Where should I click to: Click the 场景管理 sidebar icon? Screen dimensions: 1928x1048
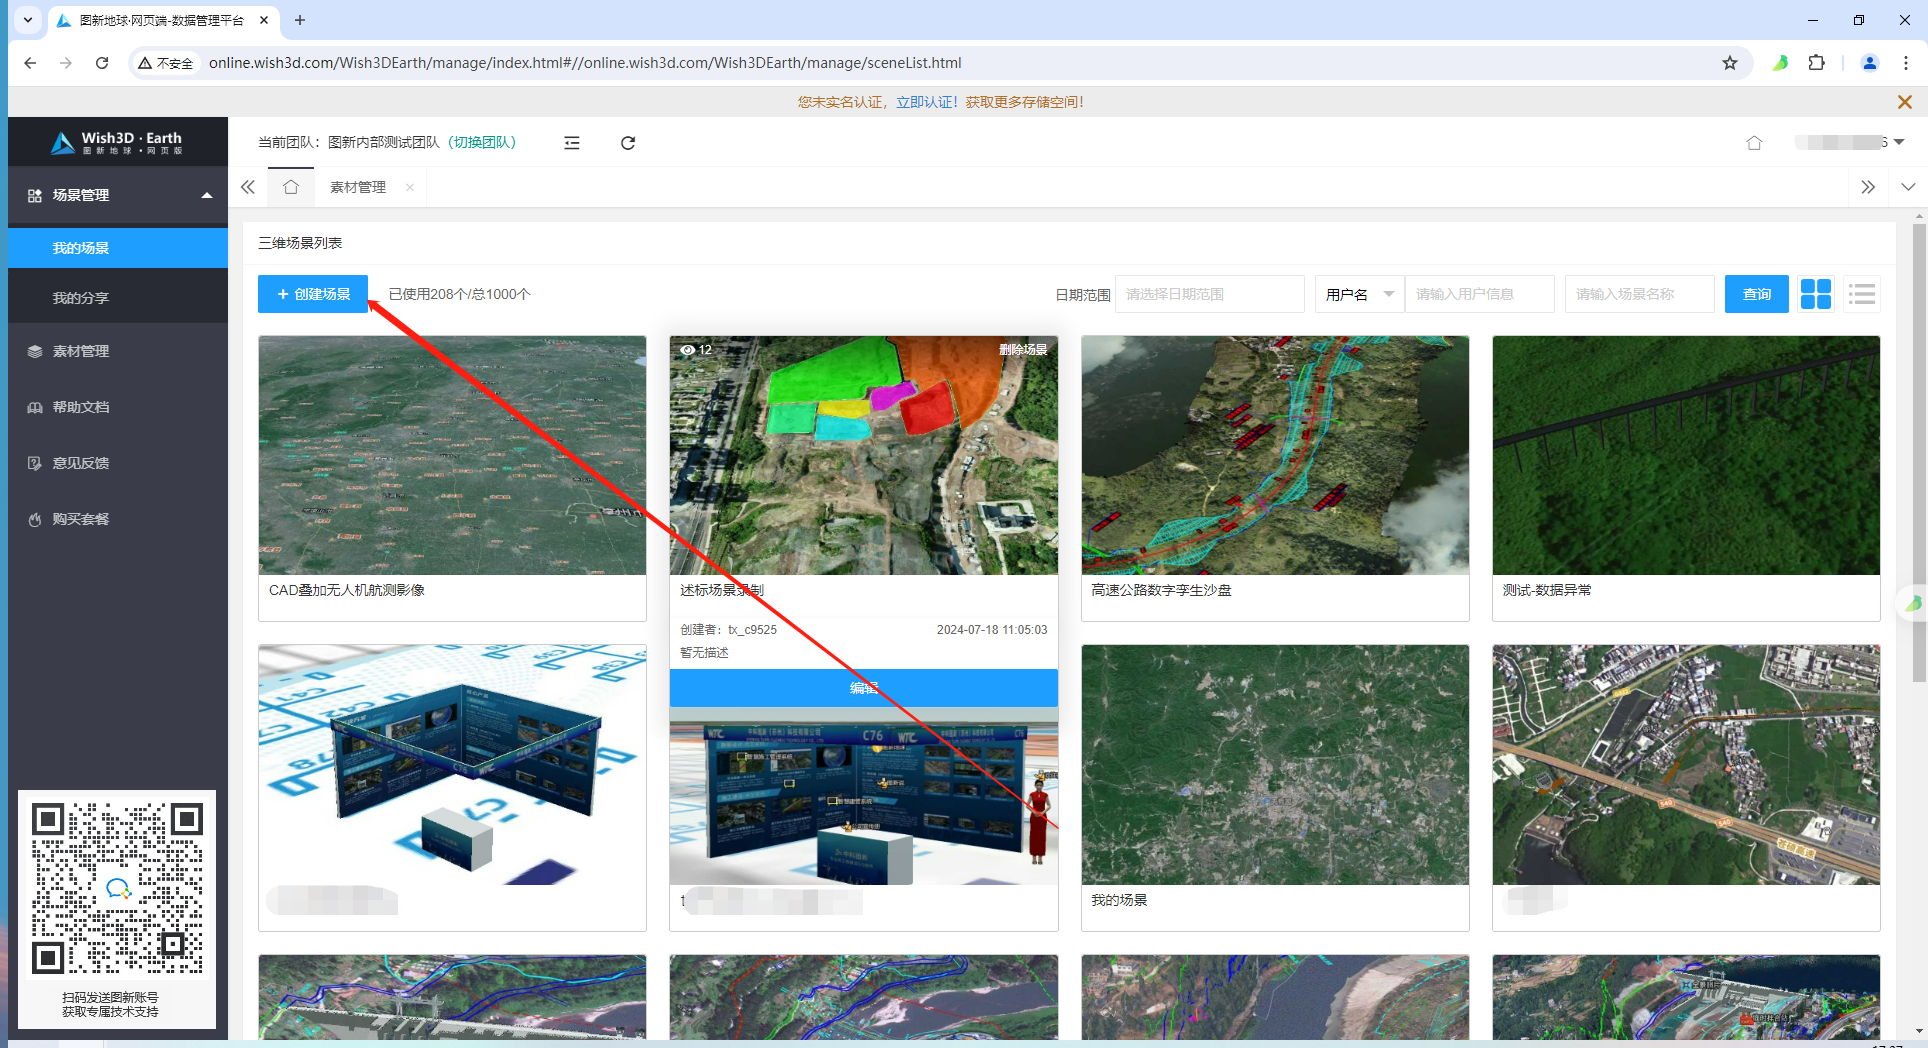(35, 195)
